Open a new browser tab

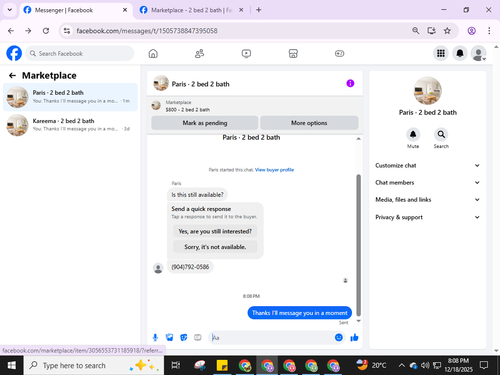click(259, 10)
